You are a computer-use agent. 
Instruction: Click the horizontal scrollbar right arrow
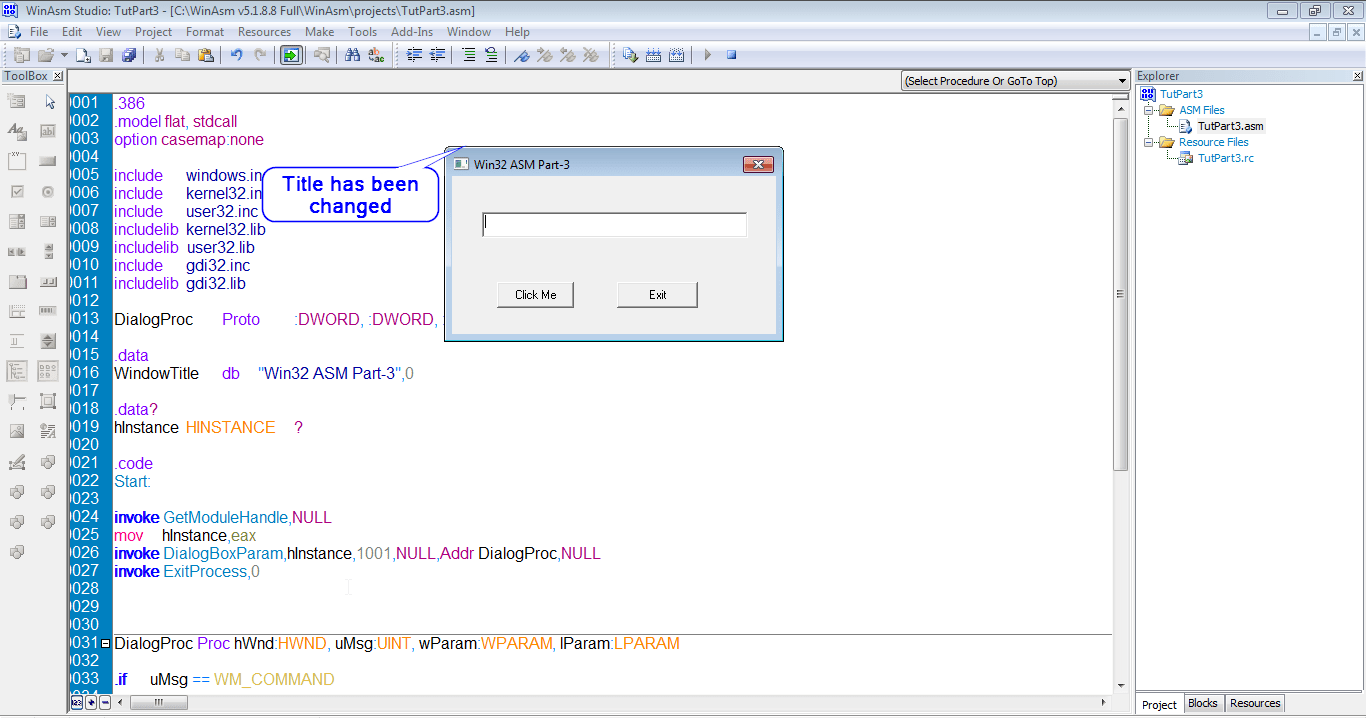(x=1105, y=703)
